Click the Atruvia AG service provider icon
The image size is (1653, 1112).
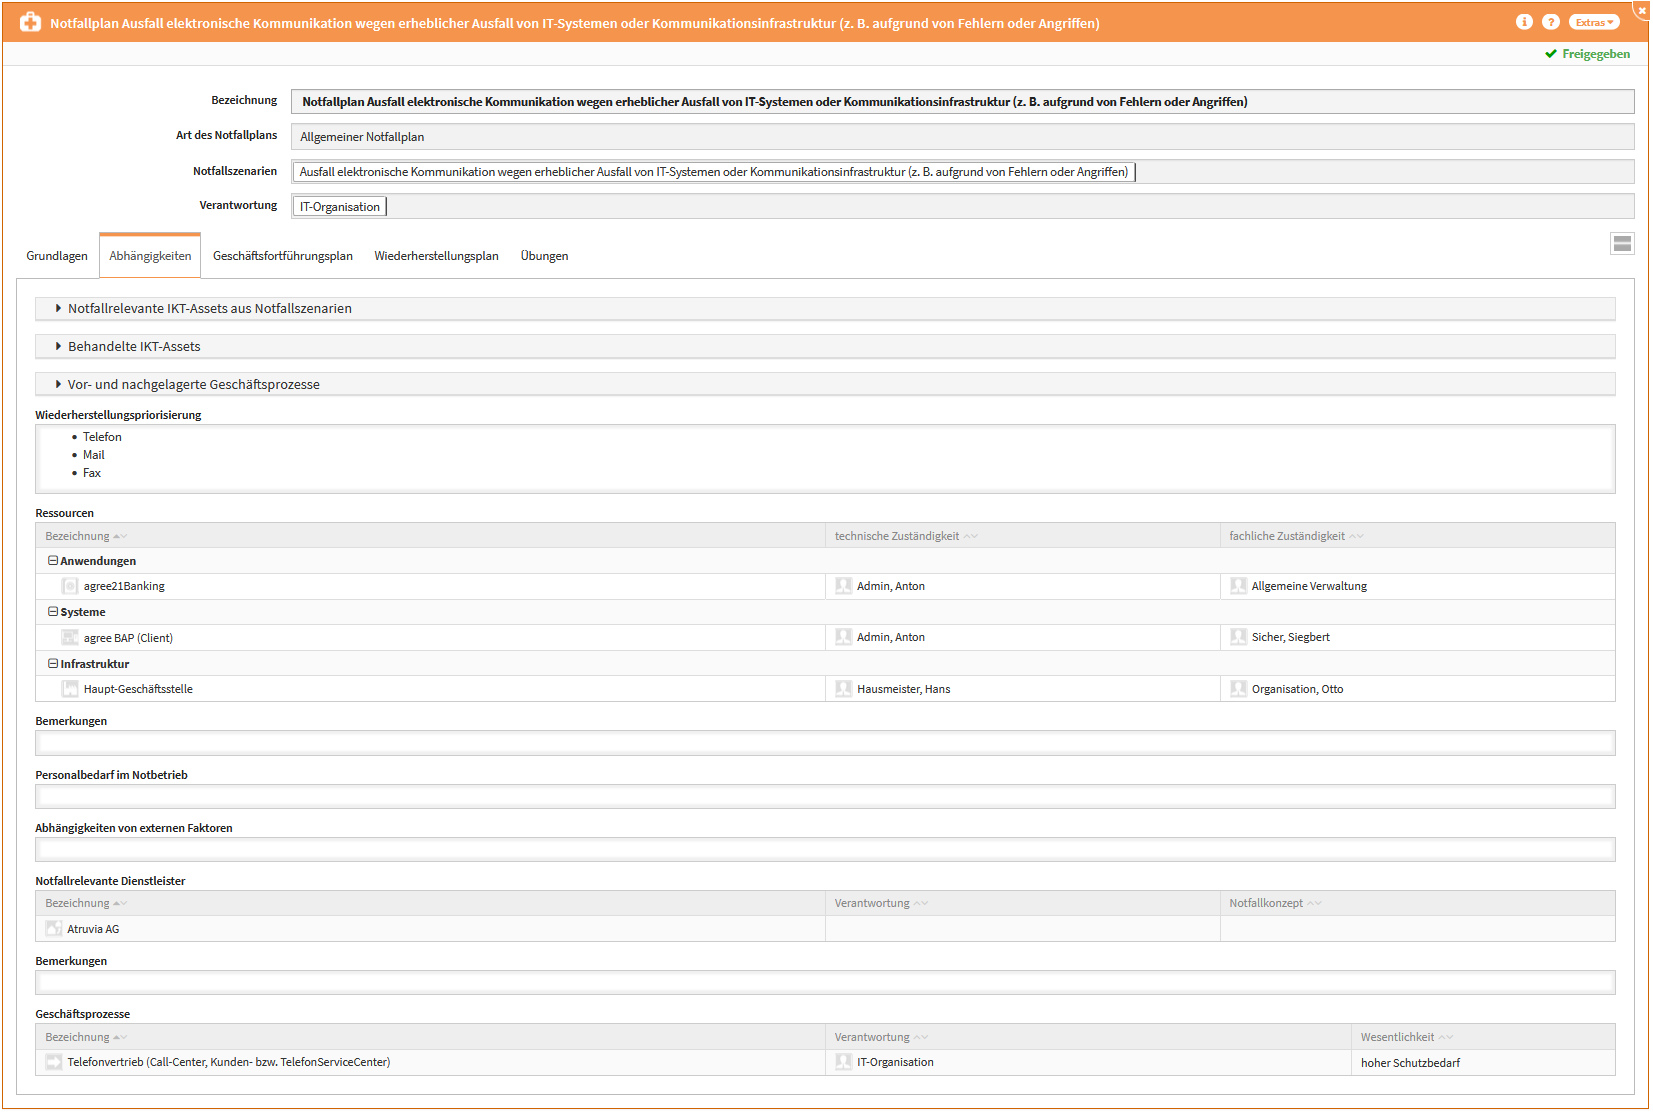tap(54, 929)
